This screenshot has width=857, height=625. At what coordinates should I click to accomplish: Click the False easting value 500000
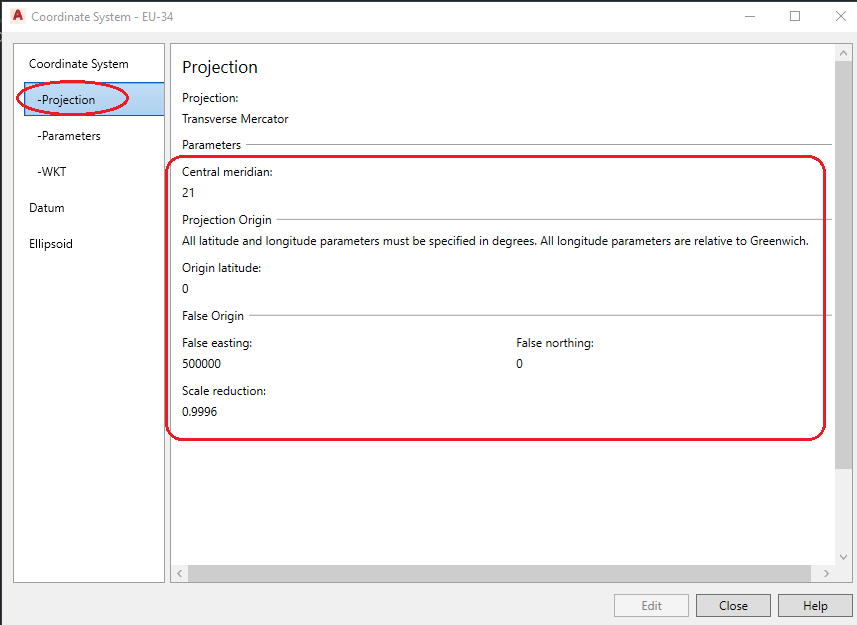[x=201, y=363]
